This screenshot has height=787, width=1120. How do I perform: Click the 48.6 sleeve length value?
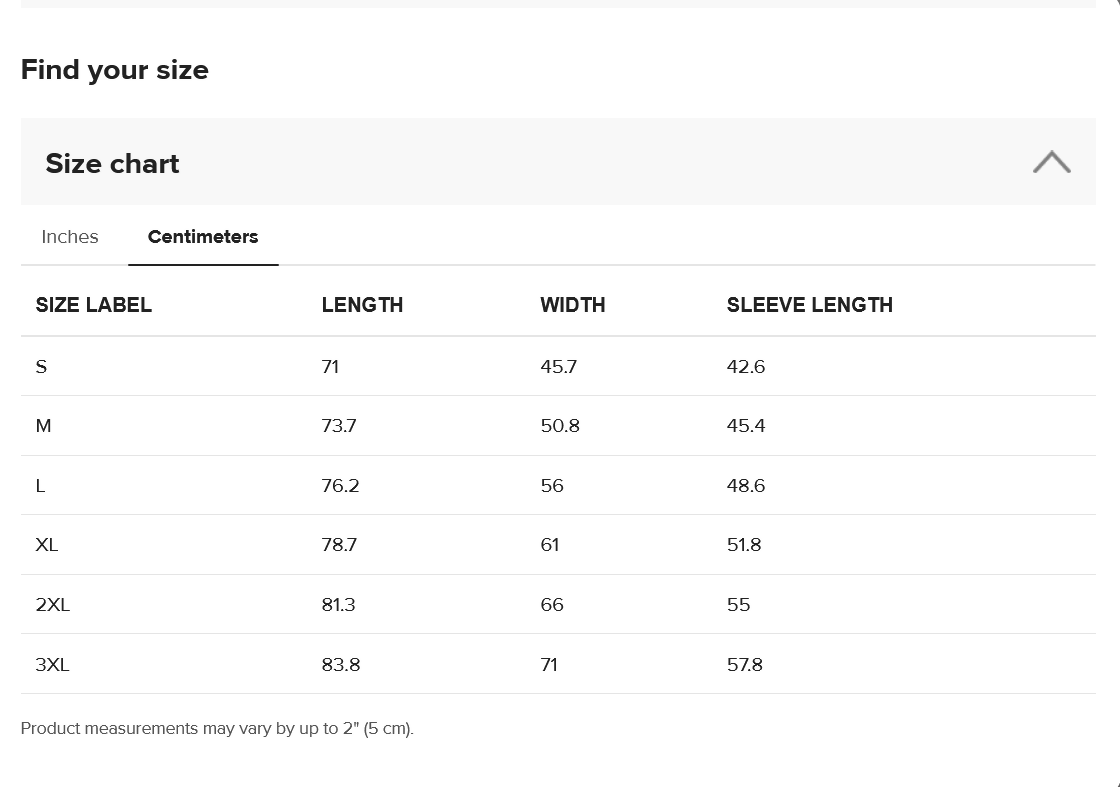[746, 486]
